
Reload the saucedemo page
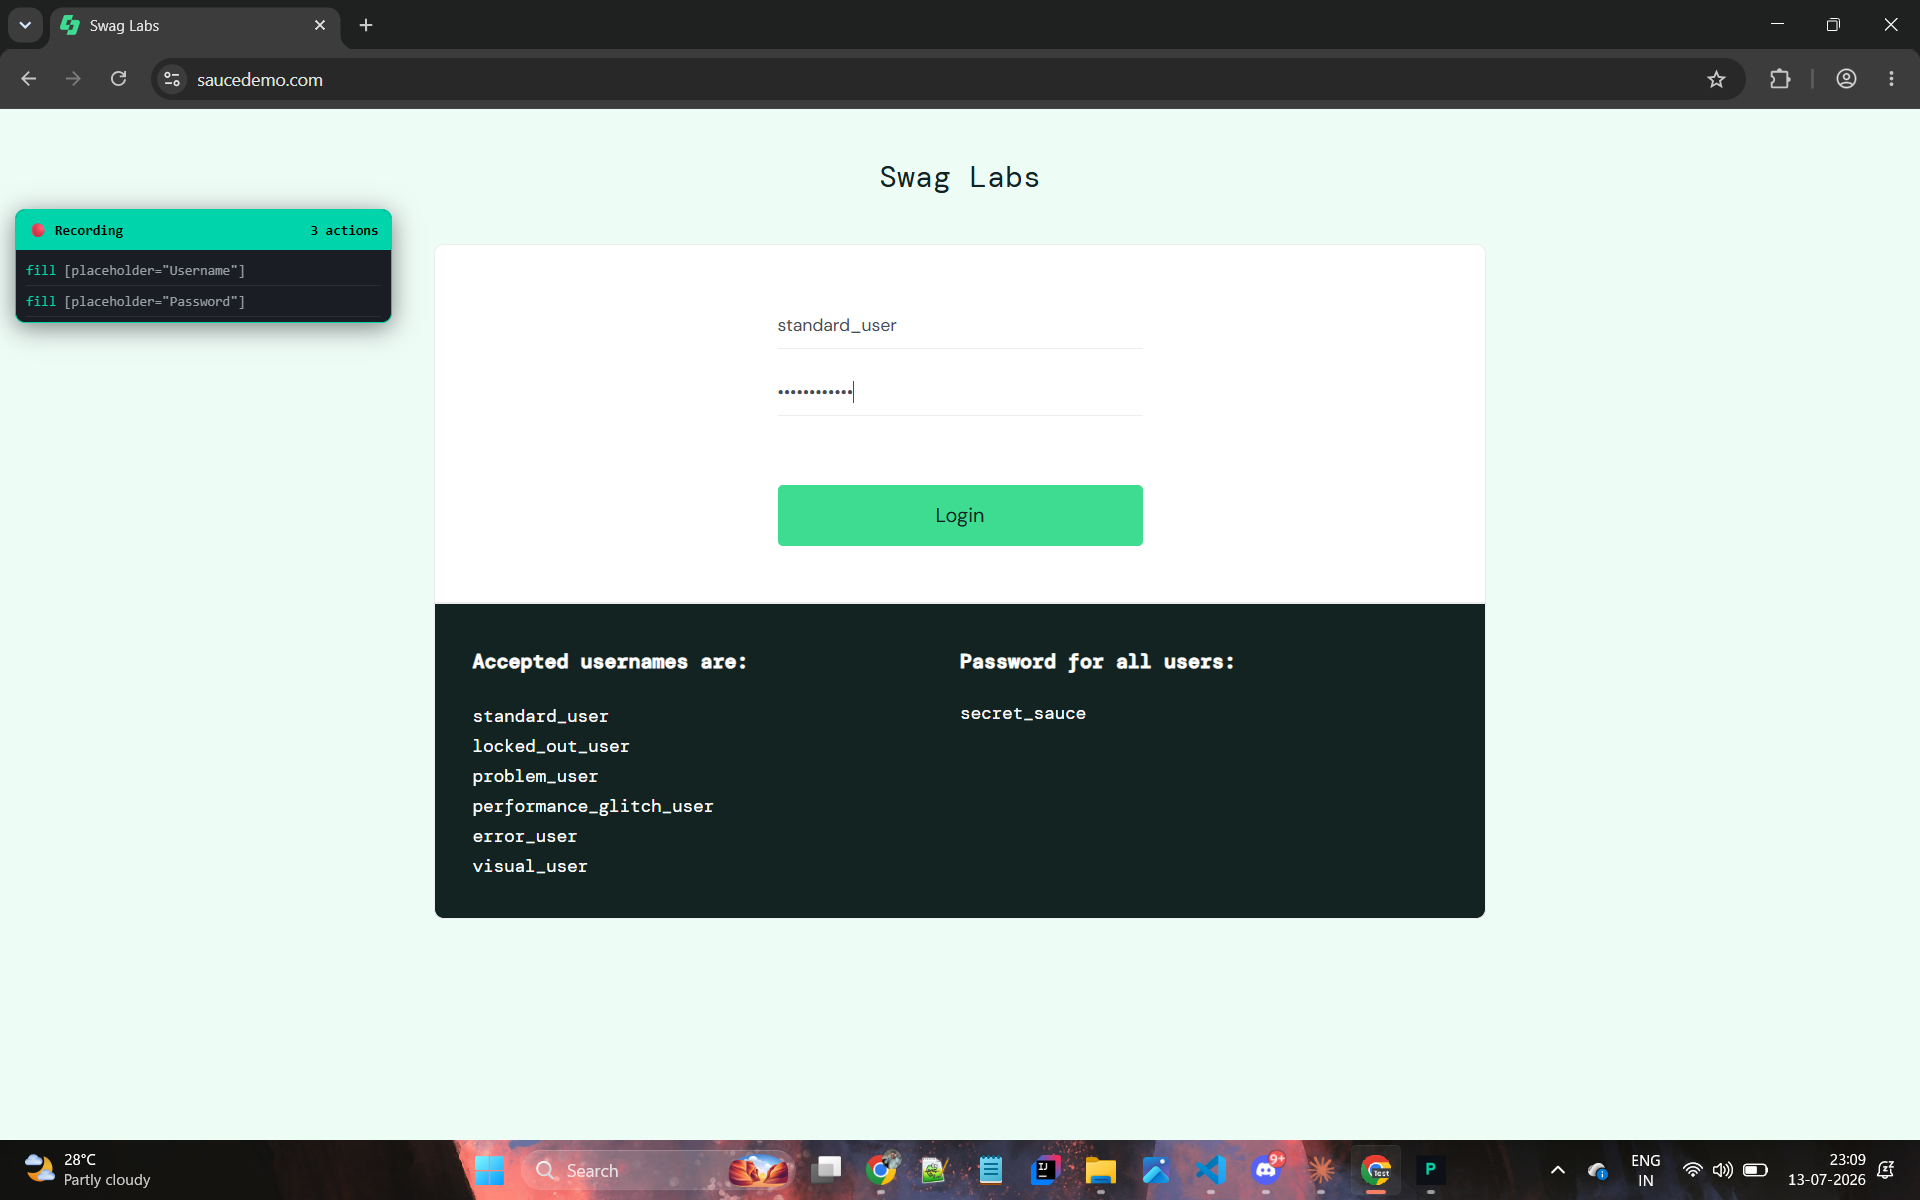118,79
